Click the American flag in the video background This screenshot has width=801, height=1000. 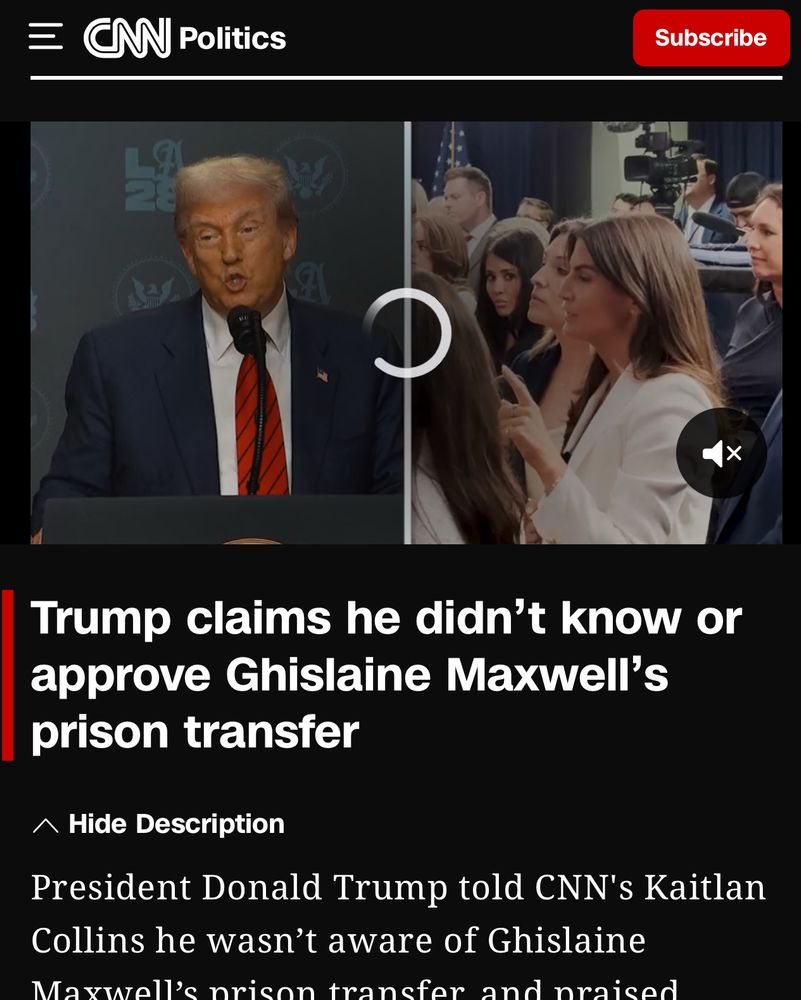tap(451, 156)
